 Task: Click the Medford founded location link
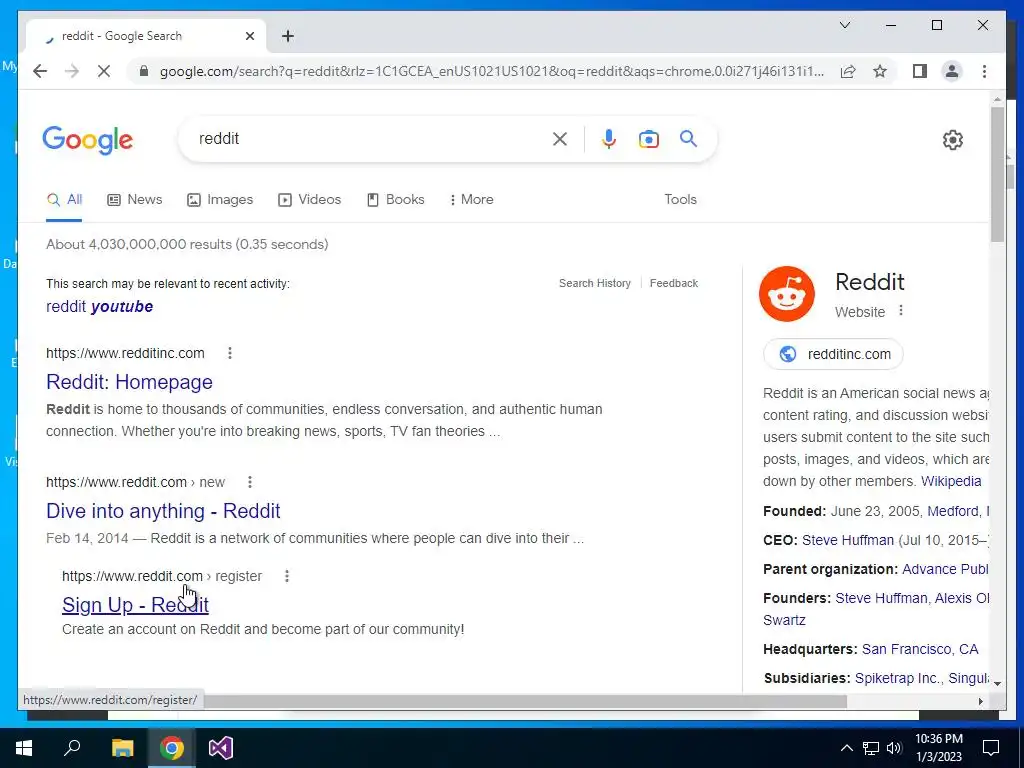953,511
